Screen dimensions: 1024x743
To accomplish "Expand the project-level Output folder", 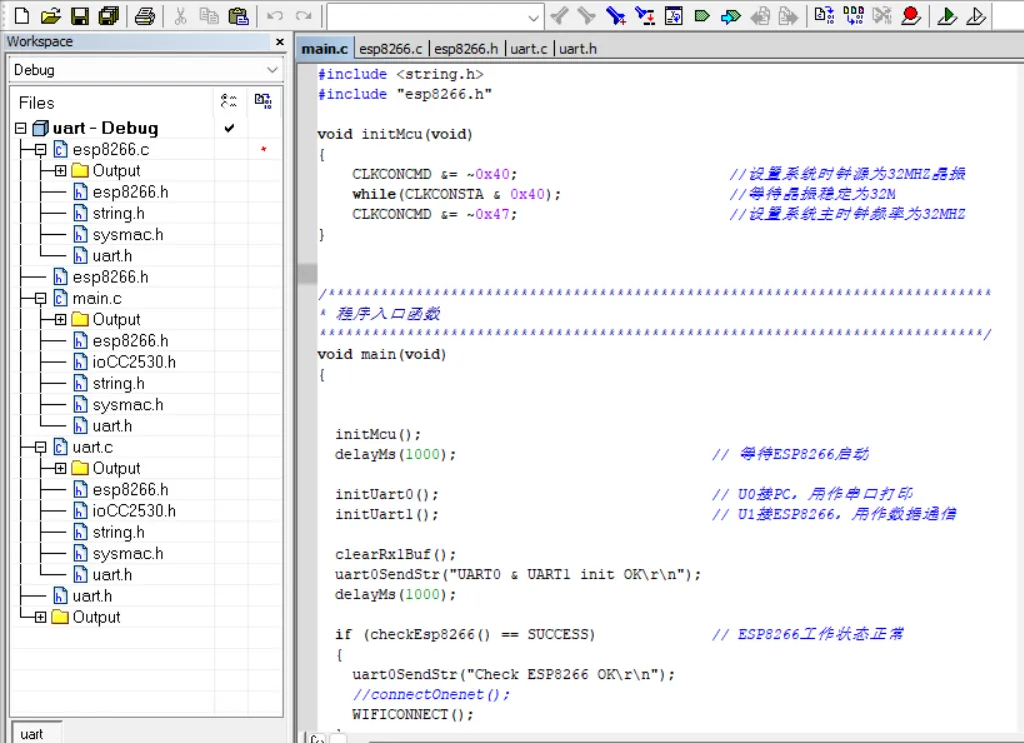I will (x=40, y=617).
